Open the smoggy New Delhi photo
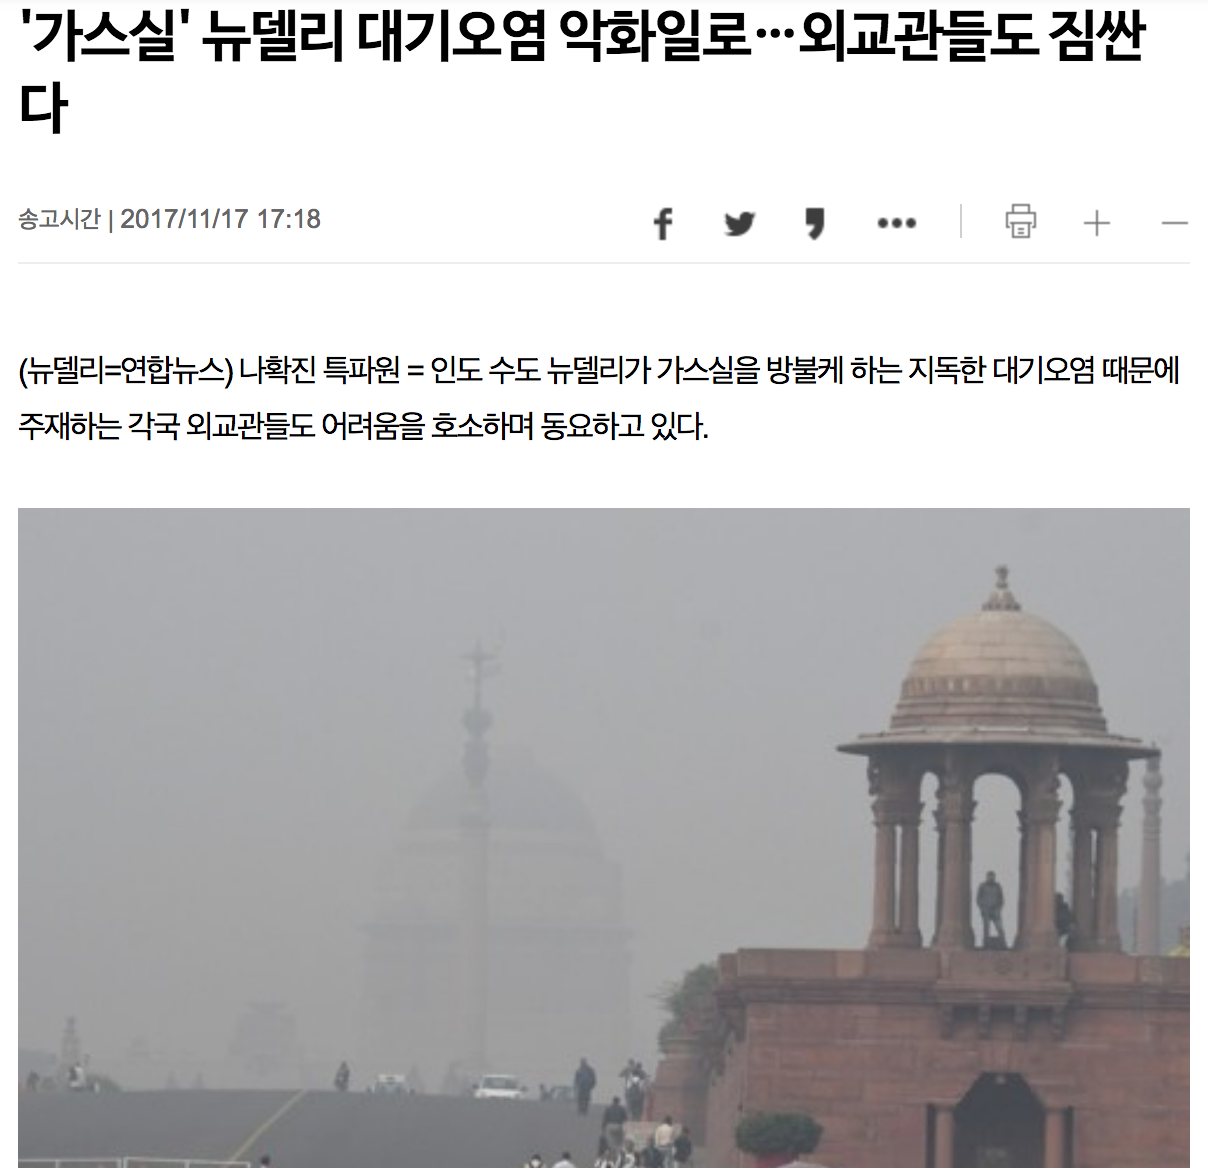The width and height of the screenshot is (1208, 1168). tap(604, 838)
